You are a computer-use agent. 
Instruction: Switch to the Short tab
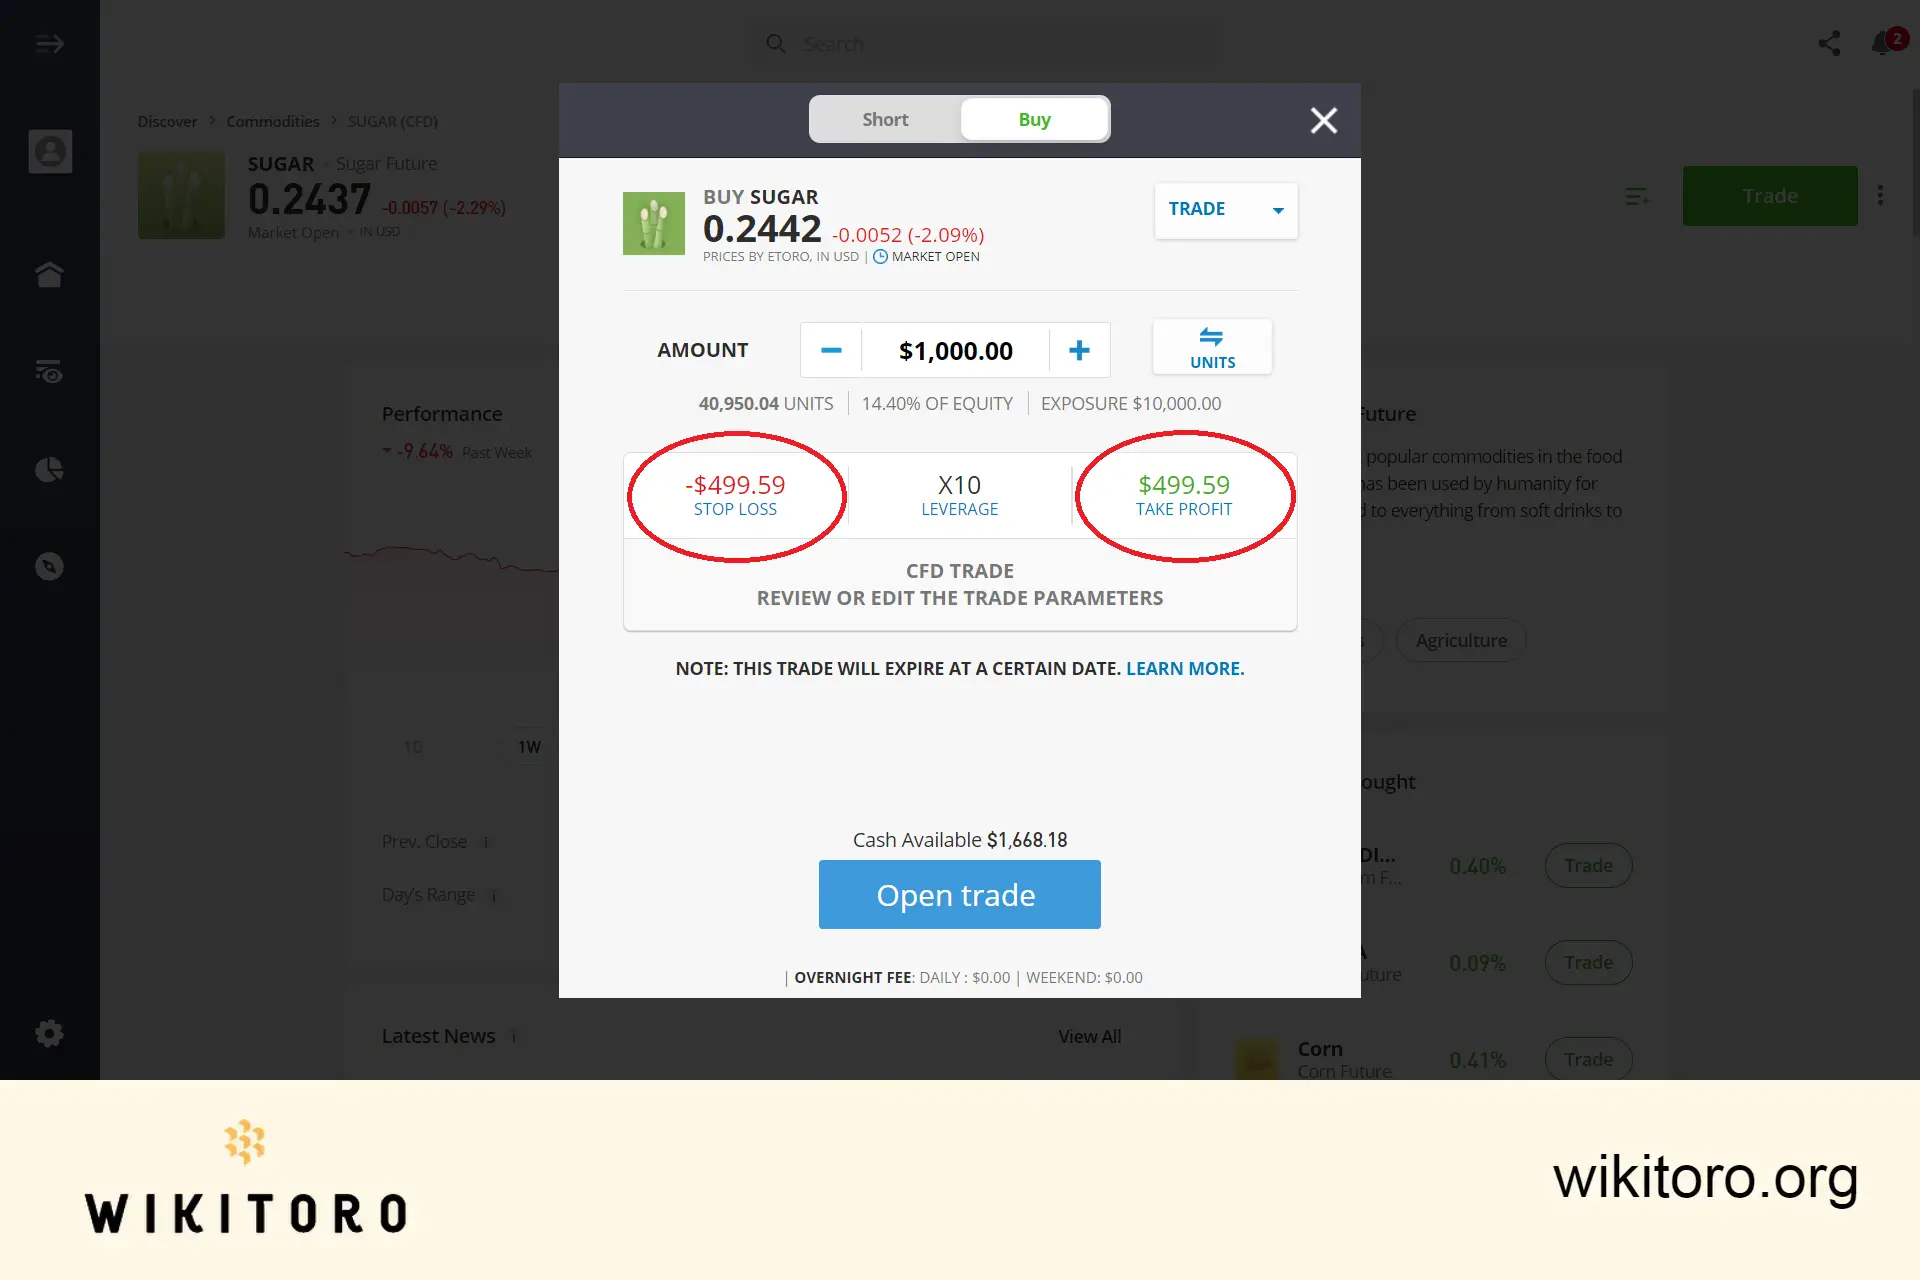pyautogui.click(x=883, y=119)
